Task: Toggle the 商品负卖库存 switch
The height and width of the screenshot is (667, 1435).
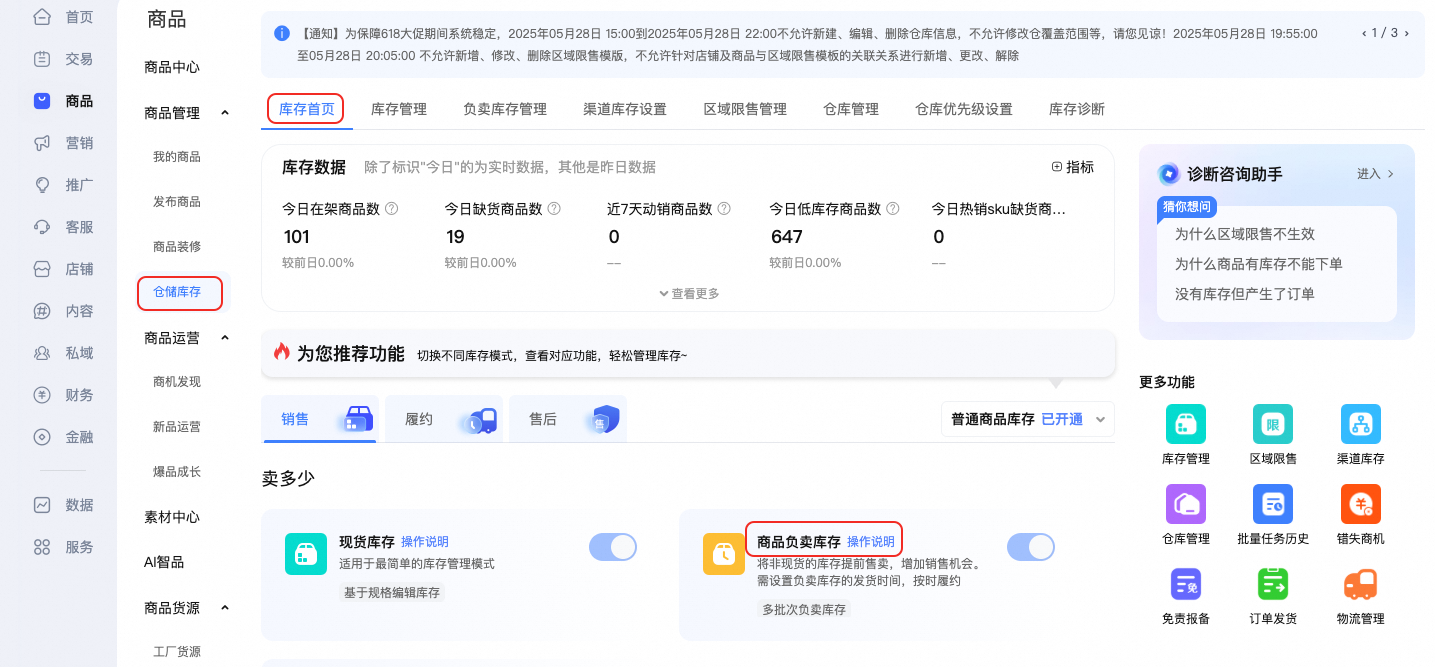Action: (1031, 547)
